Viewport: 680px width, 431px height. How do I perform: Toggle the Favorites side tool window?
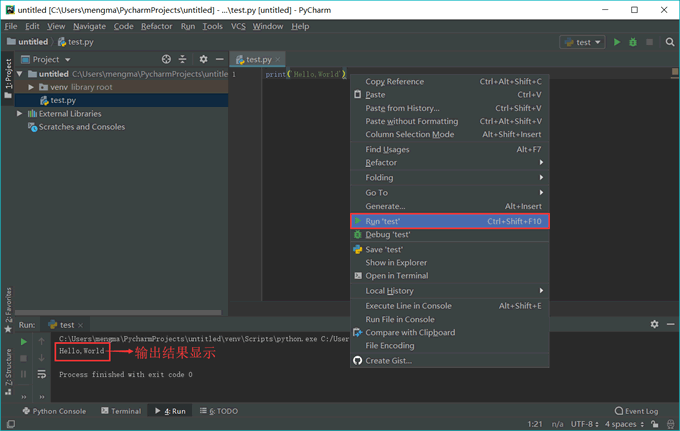8,300
